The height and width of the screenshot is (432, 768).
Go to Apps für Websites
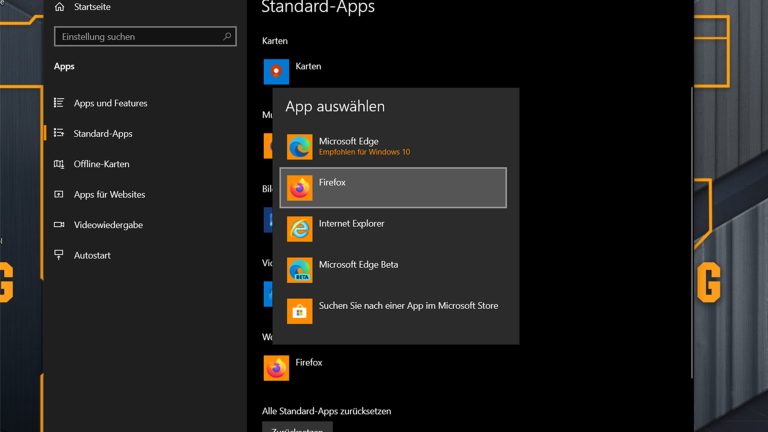pyautogui.click(x=109, y=194)
